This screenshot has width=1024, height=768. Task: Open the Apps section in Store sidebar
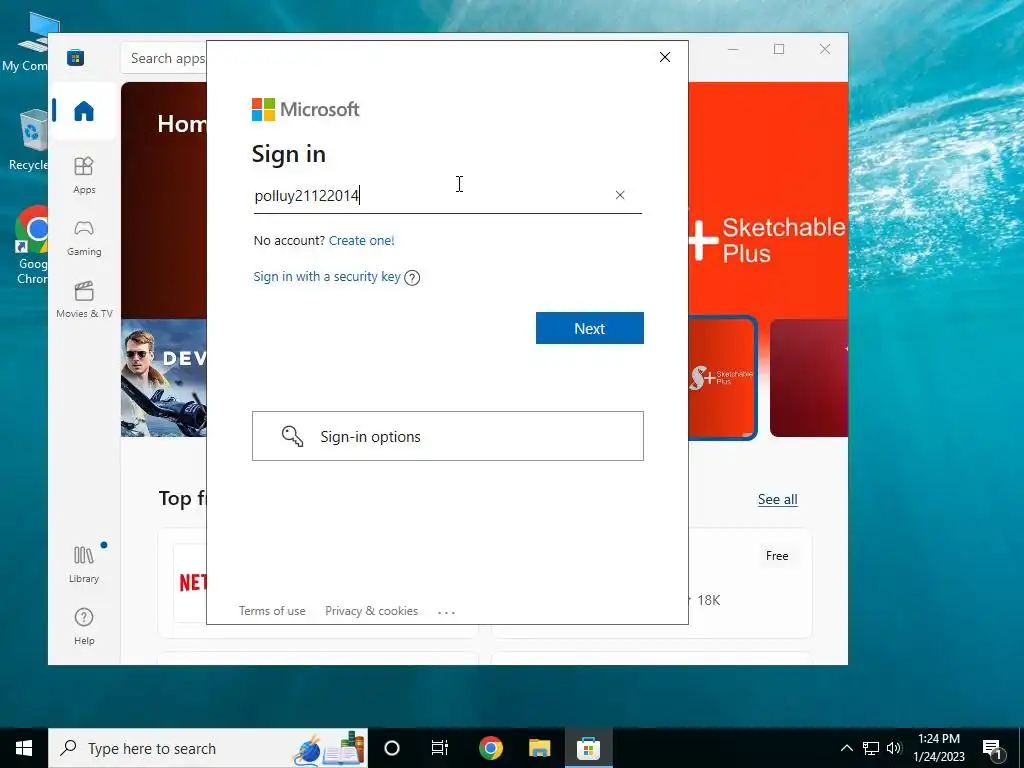click(x=84, y=176)
